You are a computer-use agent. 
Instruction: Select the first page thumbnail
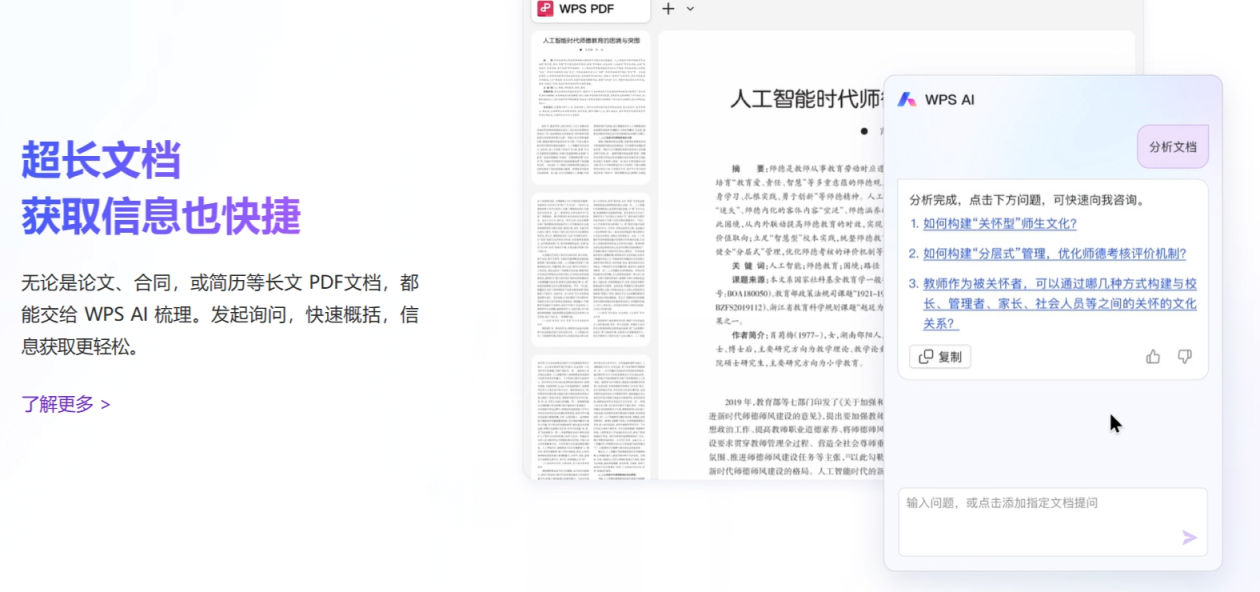[591, 108]
